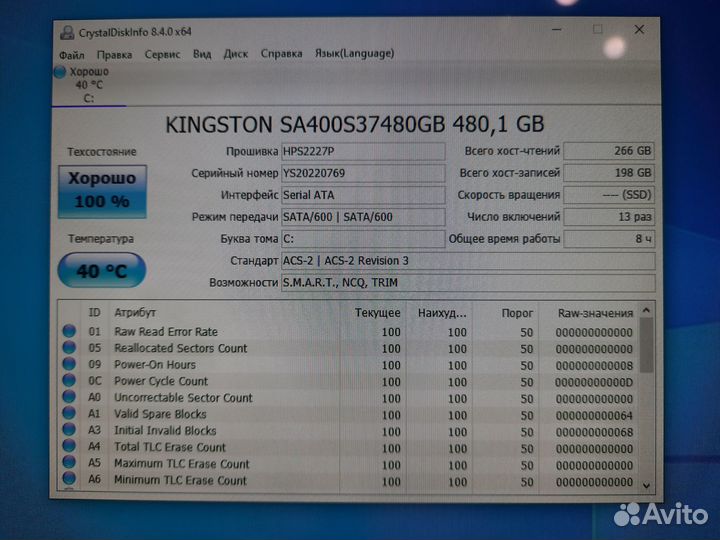
Task: Click status circle for Valid Spare Blocks
Action: [x=69, y=413]
